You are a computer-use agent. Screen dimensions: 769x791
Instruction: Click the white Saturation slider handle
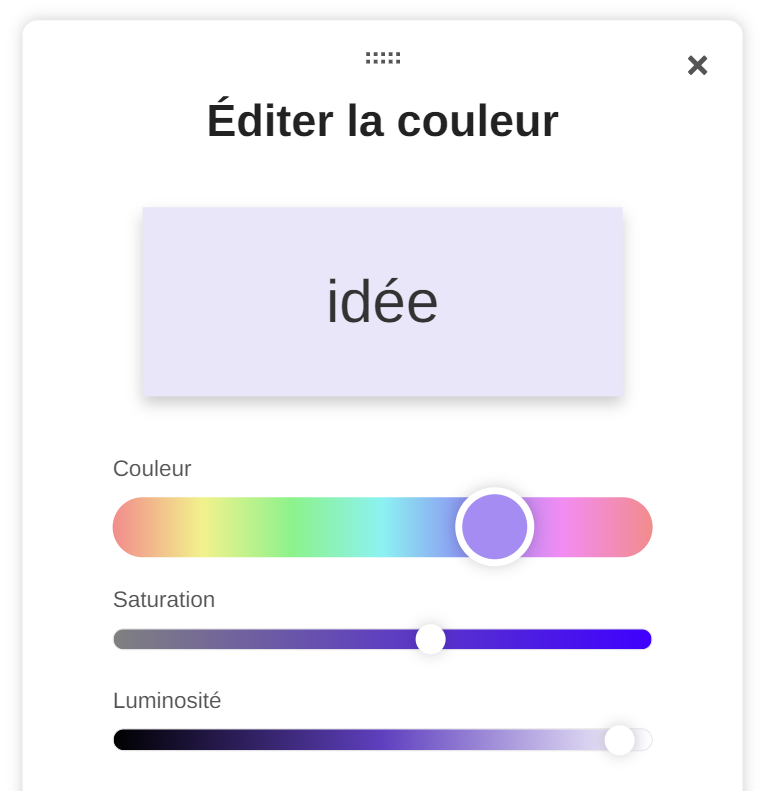tap(430, 639)
